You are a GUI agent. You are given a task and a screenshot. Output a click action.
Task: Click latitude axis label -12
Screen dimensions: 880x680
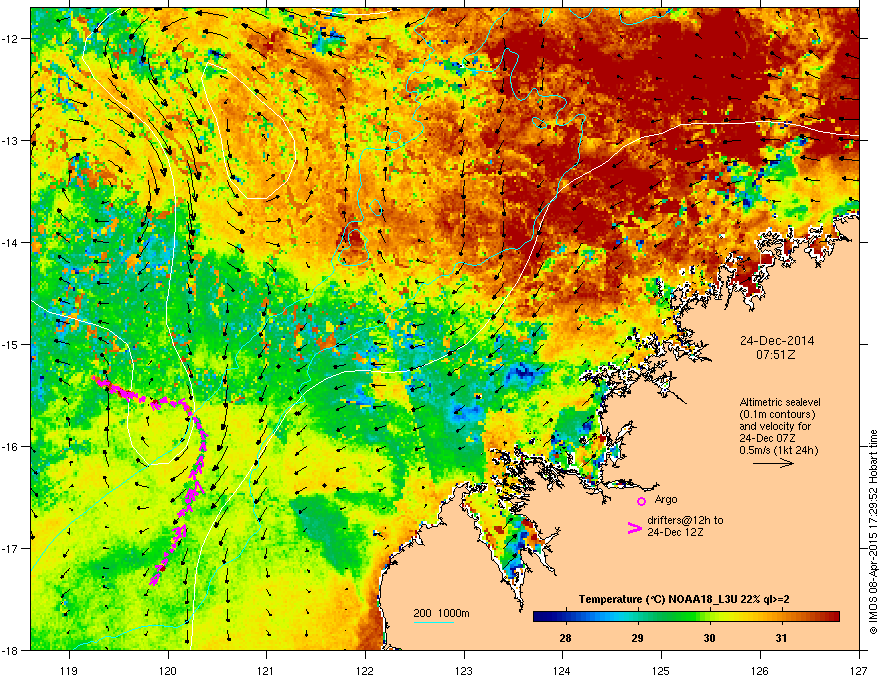tap(11, 38)
